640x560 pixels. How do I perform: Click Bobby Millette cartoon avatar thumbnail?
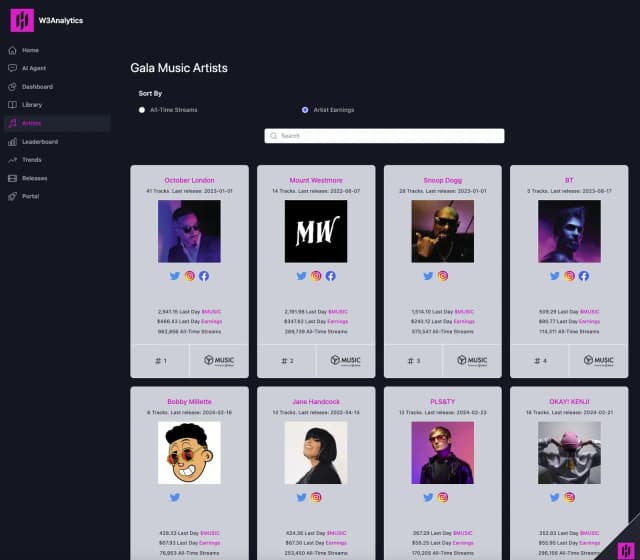click(189, 453)
